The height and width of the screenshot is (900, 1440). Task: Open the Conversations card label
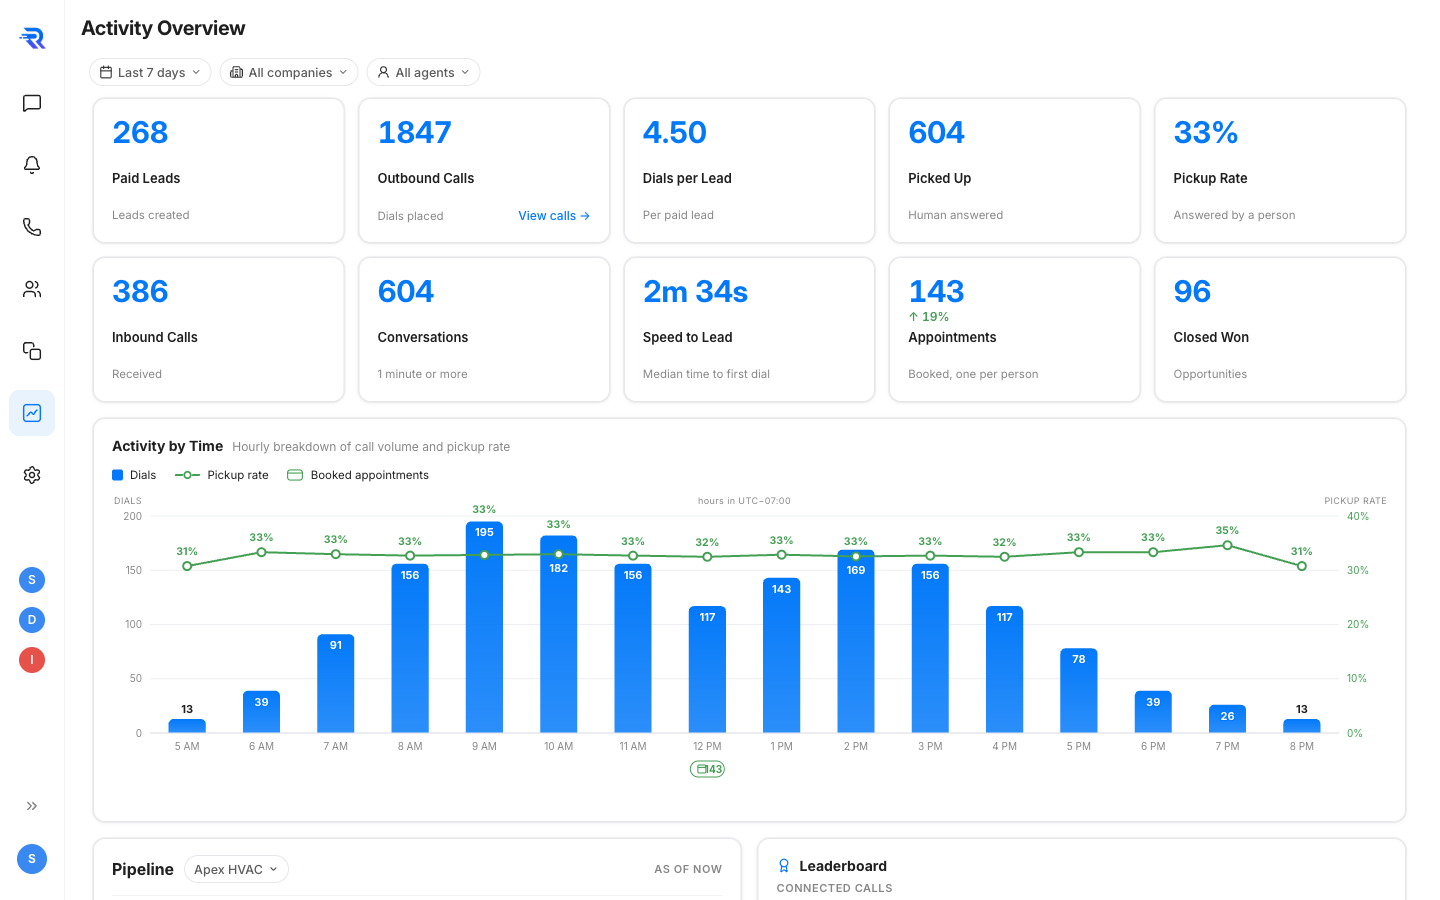click(423, 337)
